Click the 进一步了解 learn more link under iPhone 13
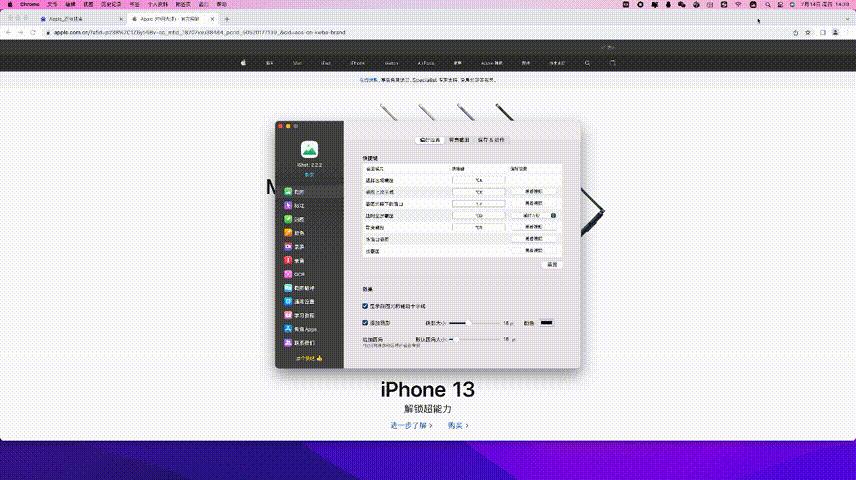Image resolution: width=856 pixels, height=480 pixels. click(411, 425)
